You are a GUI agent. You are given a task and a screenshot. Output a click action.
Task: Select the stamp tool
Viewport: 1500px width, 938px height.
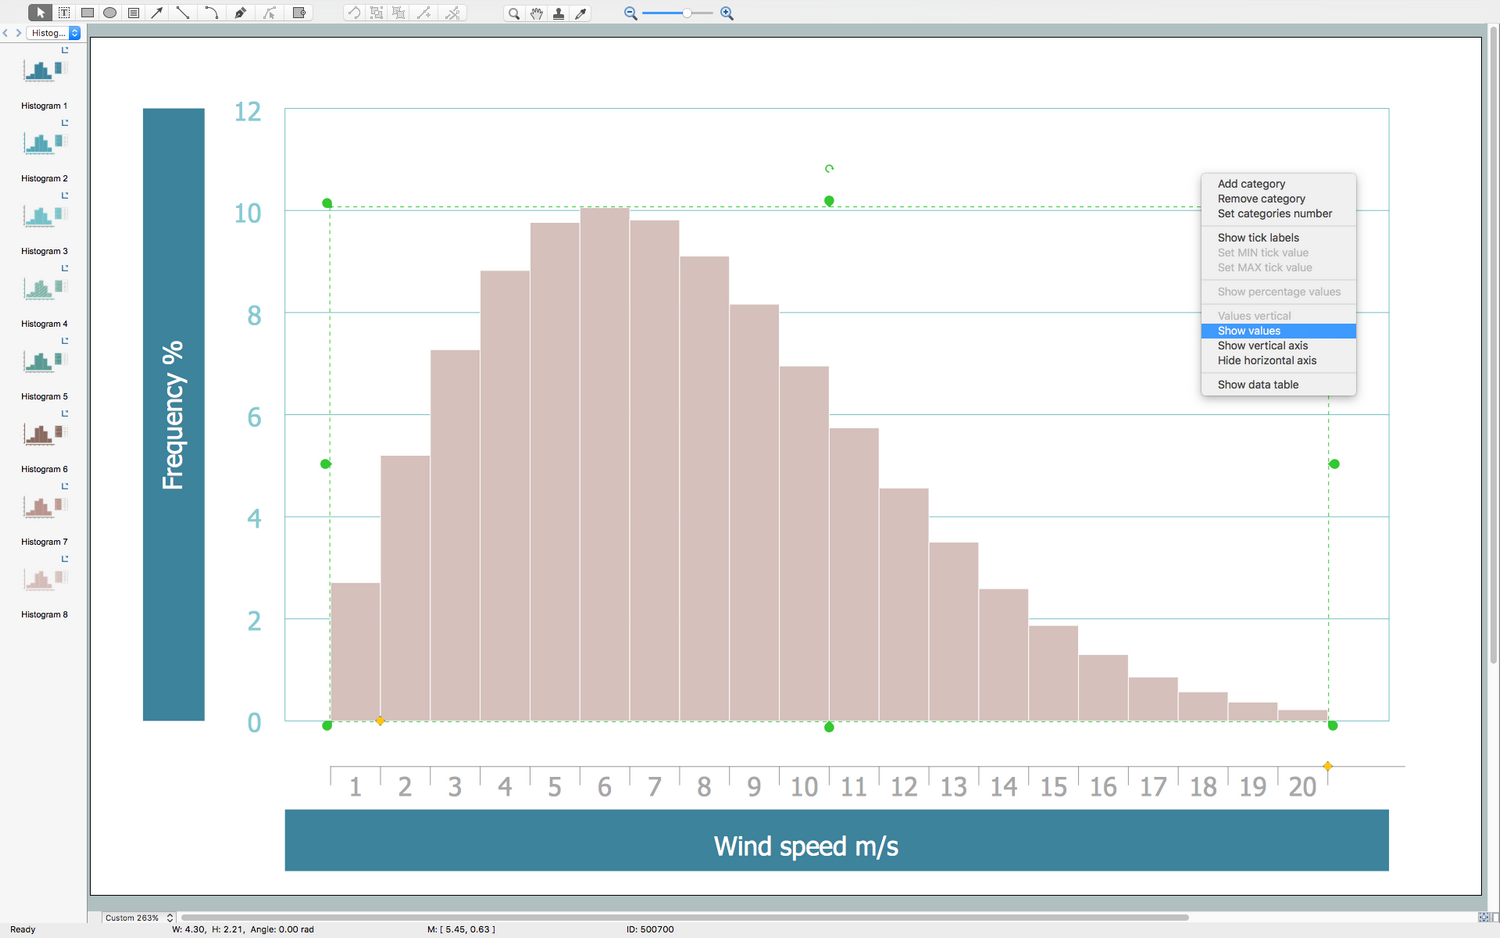[x=558, y=13]
